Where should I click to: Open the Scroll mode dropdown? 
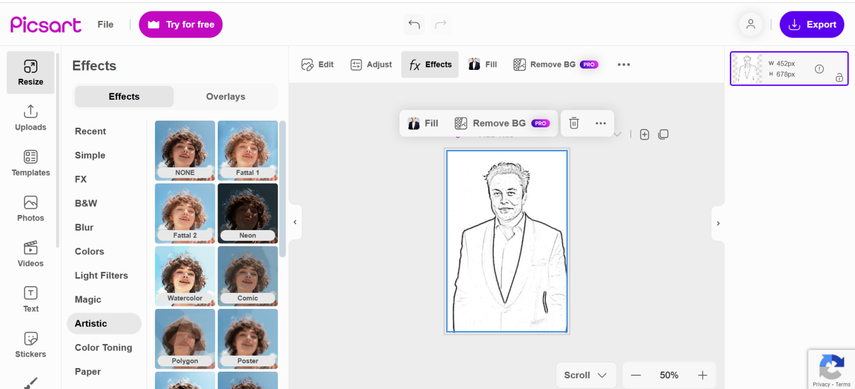pyautogui.click(x=586, y=375)
